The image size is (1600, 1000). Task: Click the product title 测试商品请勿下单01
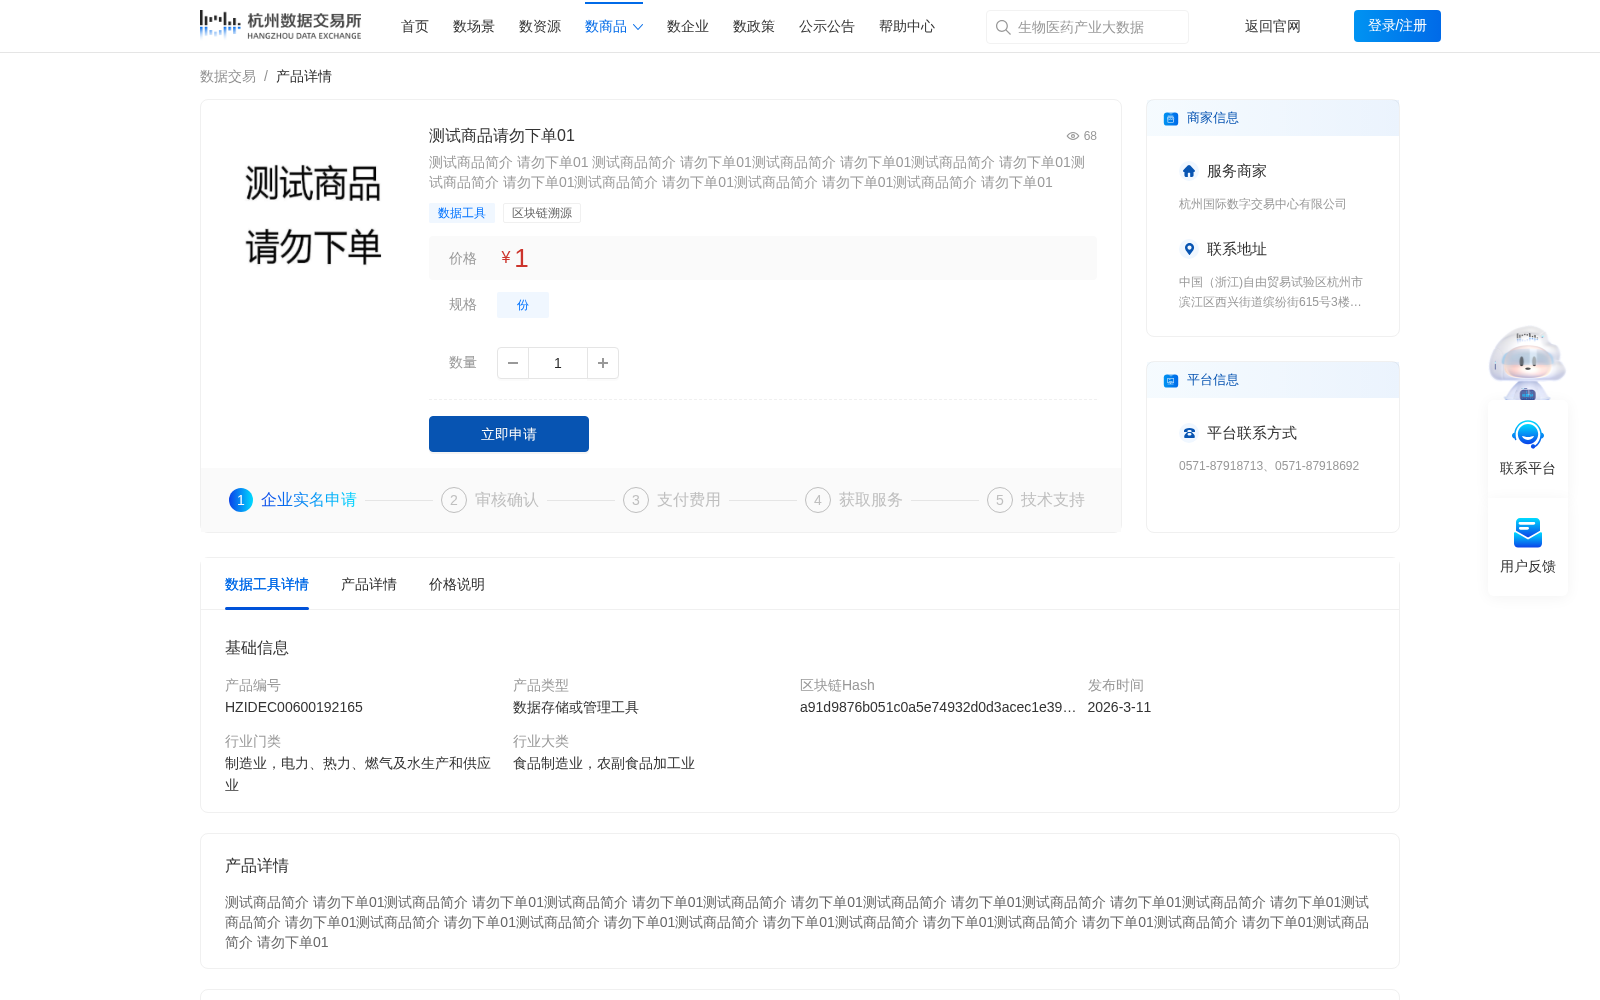click(502, 136)
